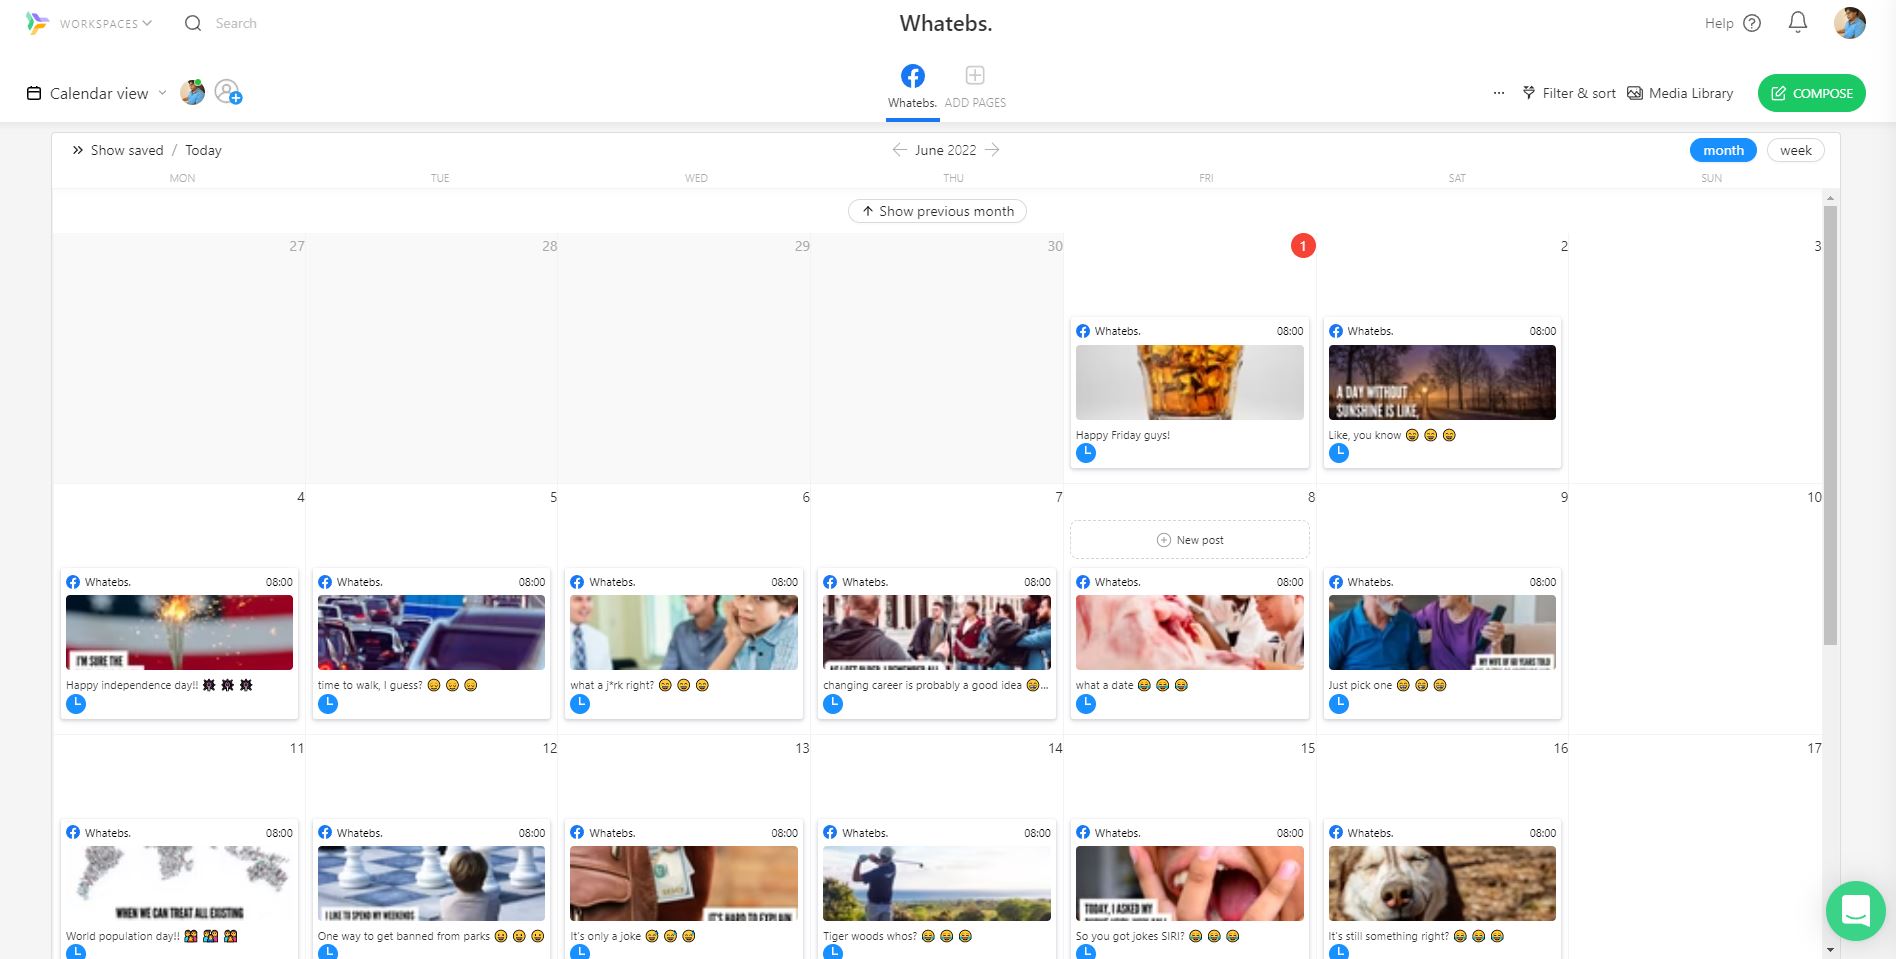
Task: Click the green Compose button
Action: pyautogui.click(x=1811, y=93)
